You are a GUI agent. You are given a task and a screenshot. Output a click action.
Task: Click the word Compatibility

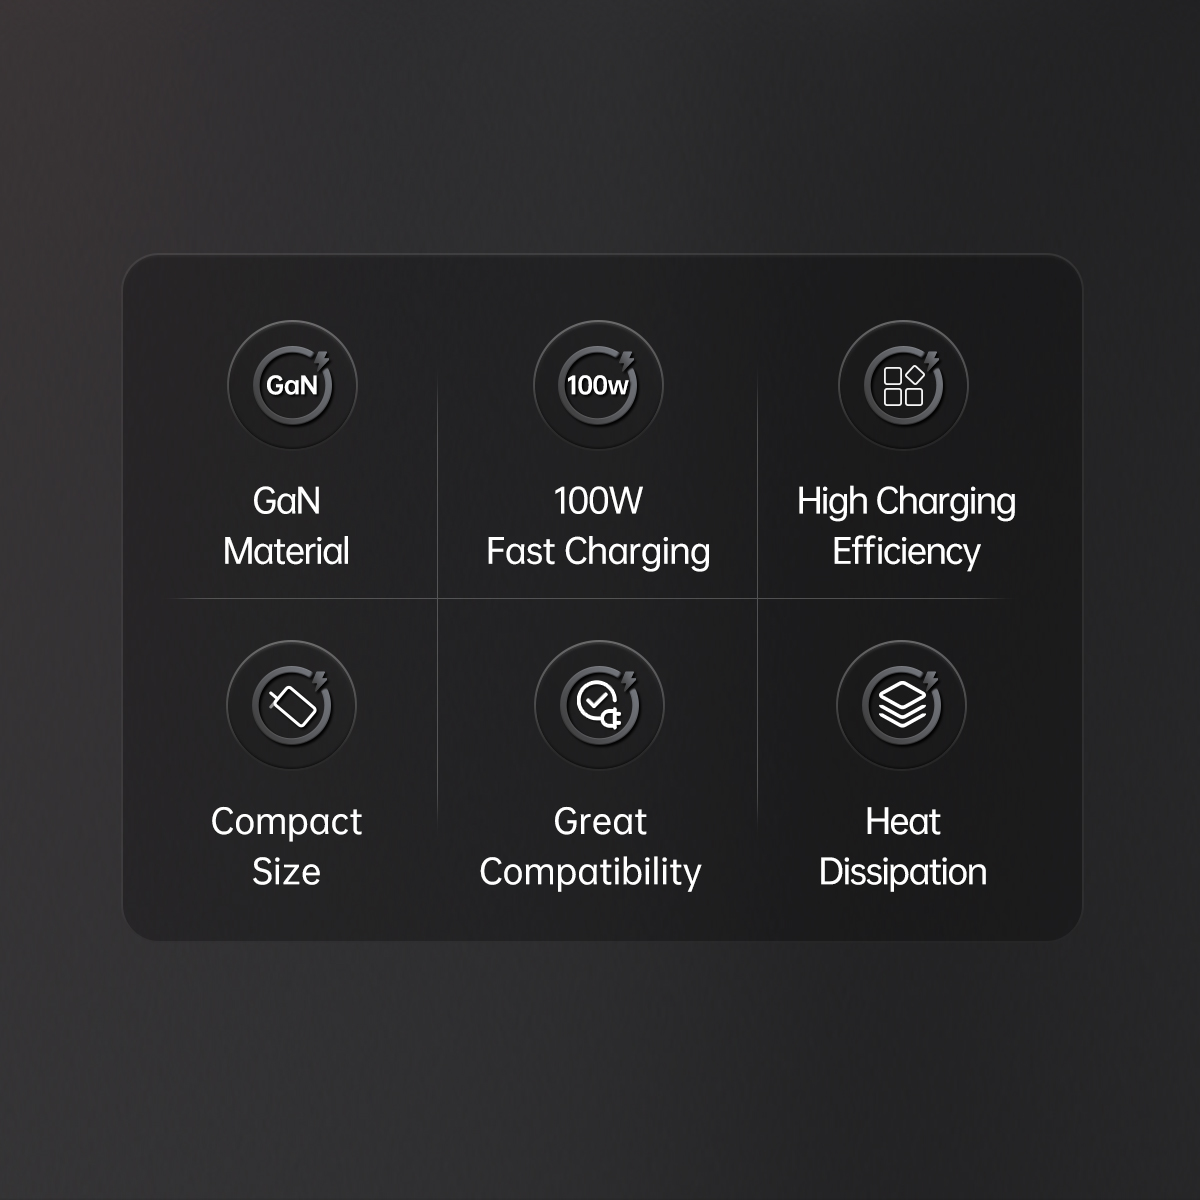click(x=590, y=872)
